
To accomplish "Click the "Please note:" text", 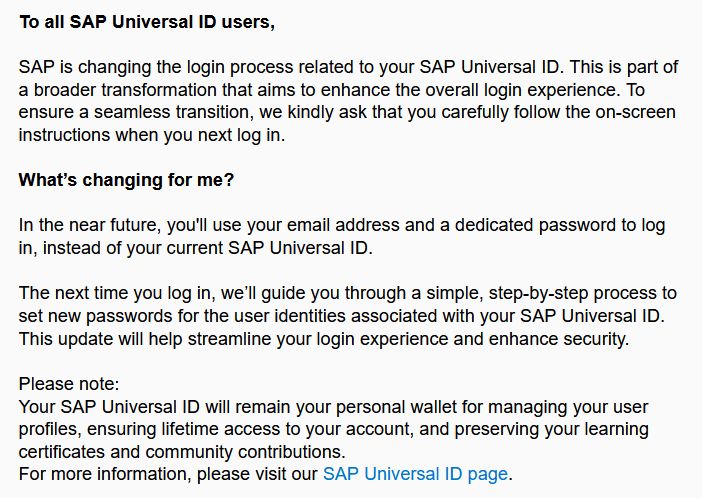I will coord(69,383).
